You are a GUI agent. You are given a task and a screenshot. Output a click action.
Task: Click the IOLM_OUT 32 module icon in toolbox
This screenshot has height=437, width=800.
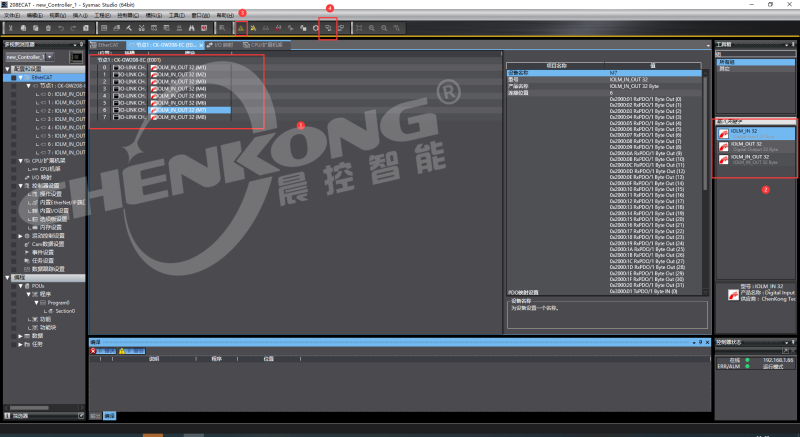[x=723, y=147]
